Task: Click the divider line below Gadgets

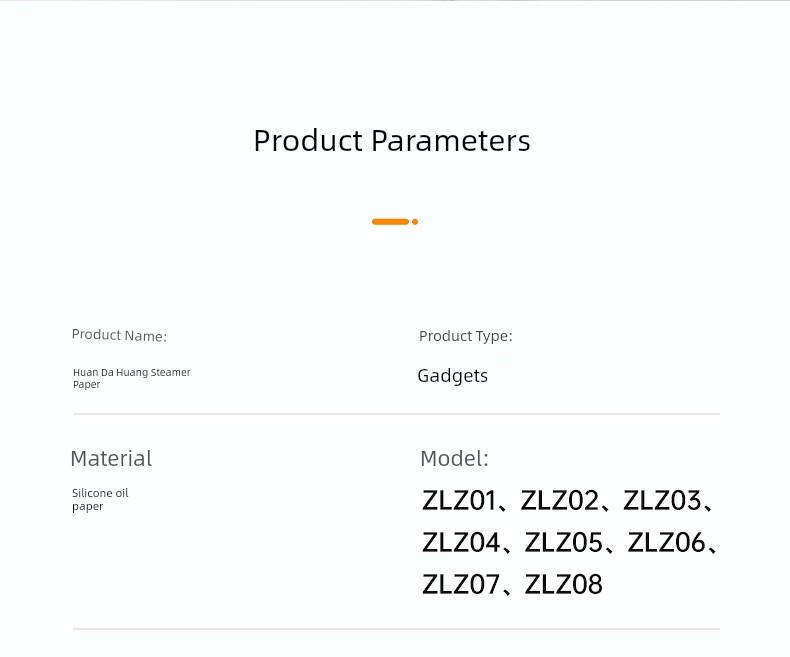Action: click(396, 414)
